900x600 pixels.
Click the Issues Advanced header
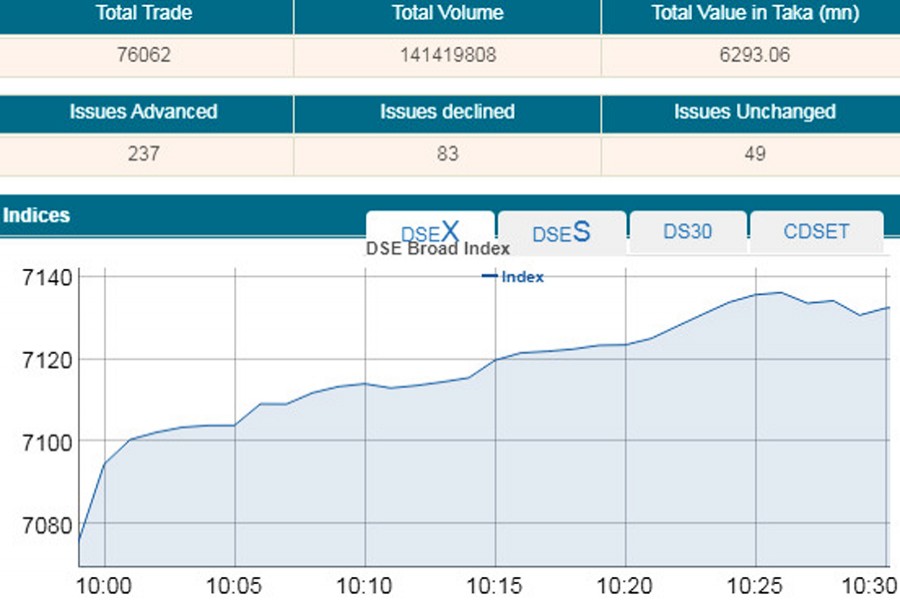pos(143,112)
